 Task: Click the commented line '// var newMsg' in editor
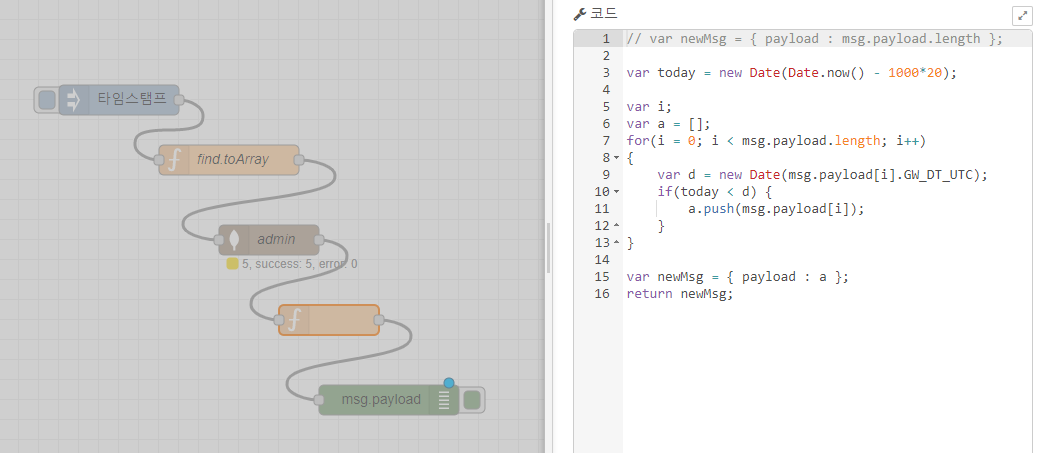[x=814, y=39]
